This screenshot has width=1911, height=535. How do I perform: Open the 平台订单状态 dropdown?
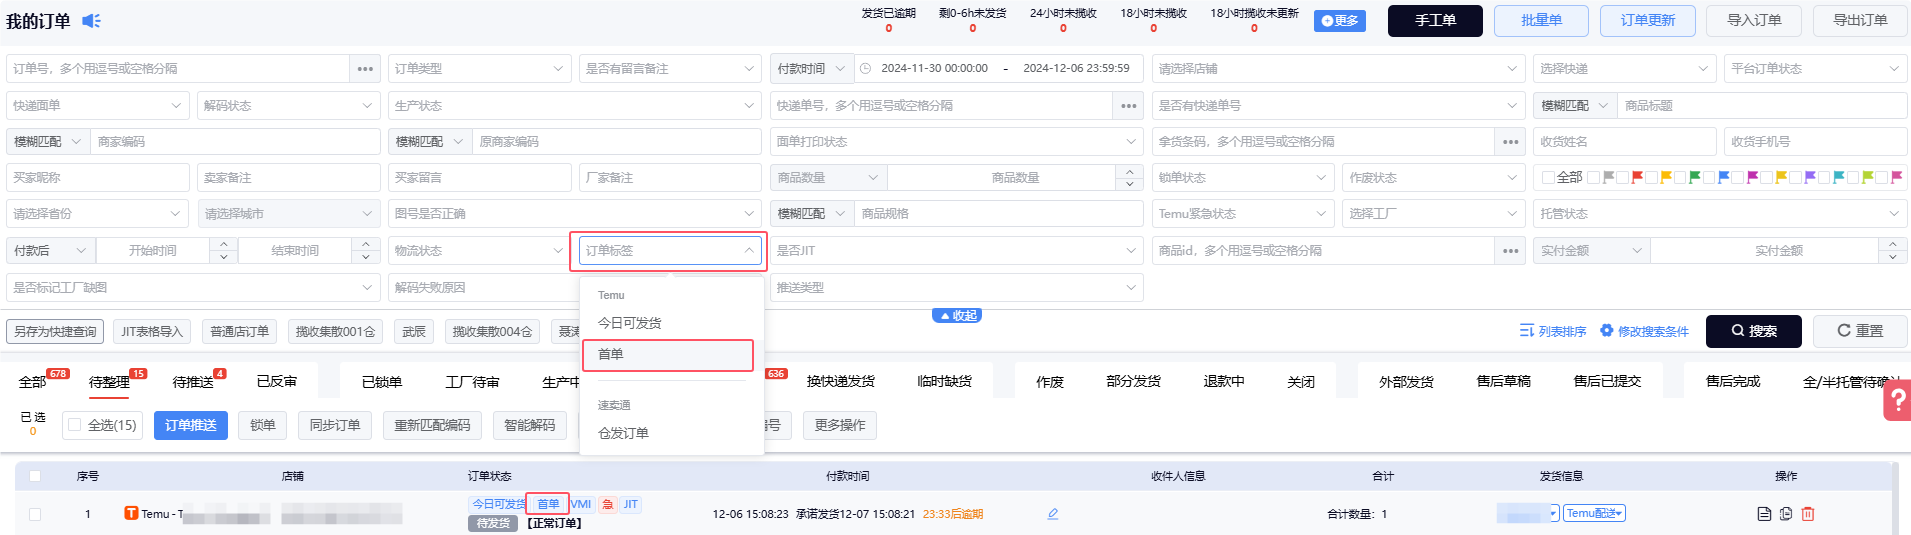[x=1816, y=69]
